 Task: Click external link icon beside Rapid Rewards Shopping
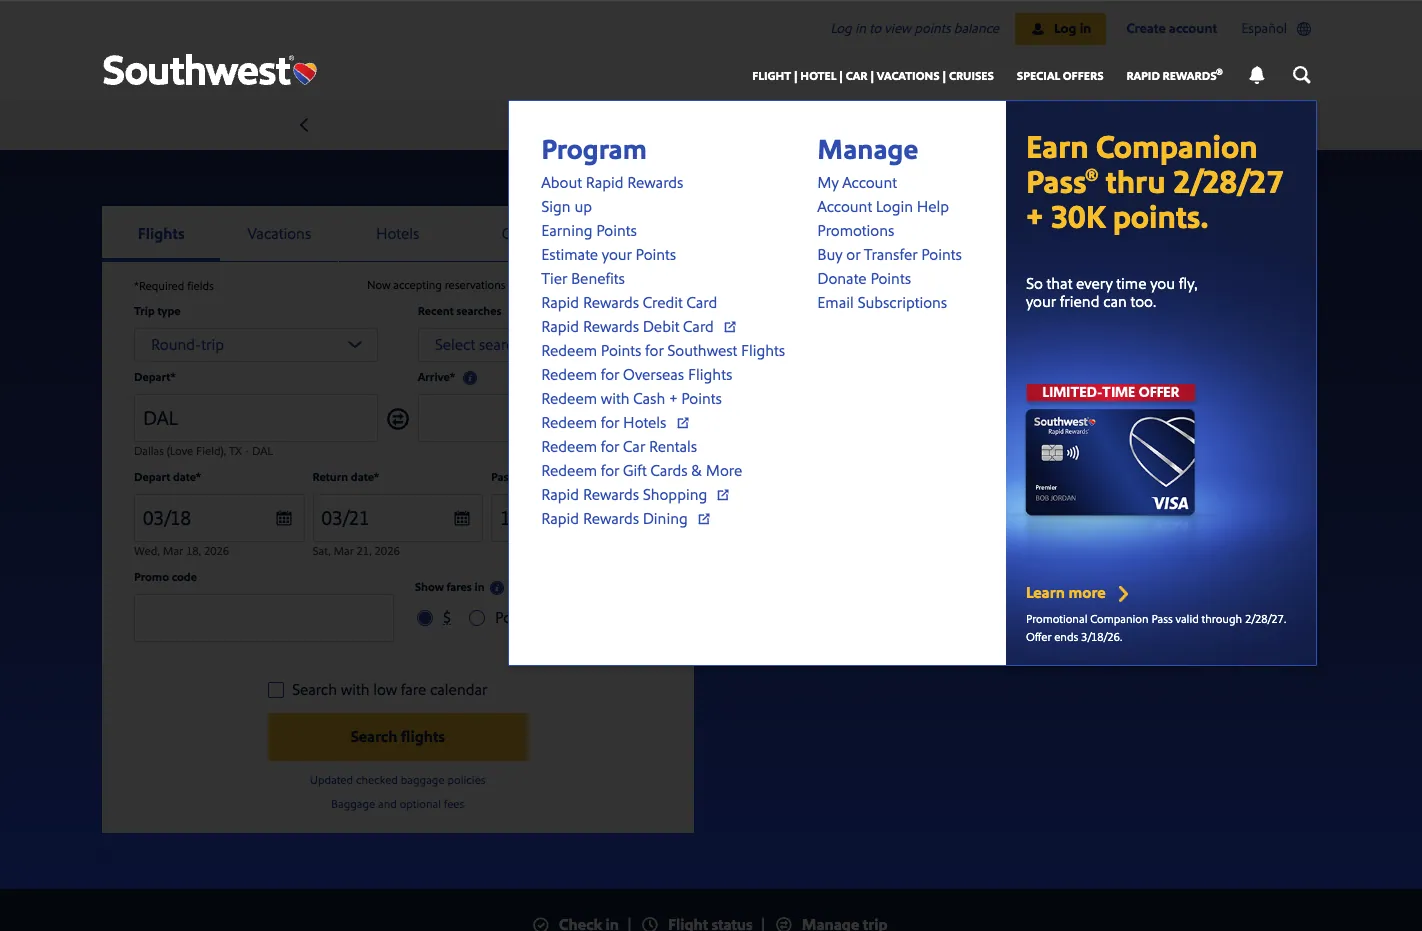(x=723, y=495)
